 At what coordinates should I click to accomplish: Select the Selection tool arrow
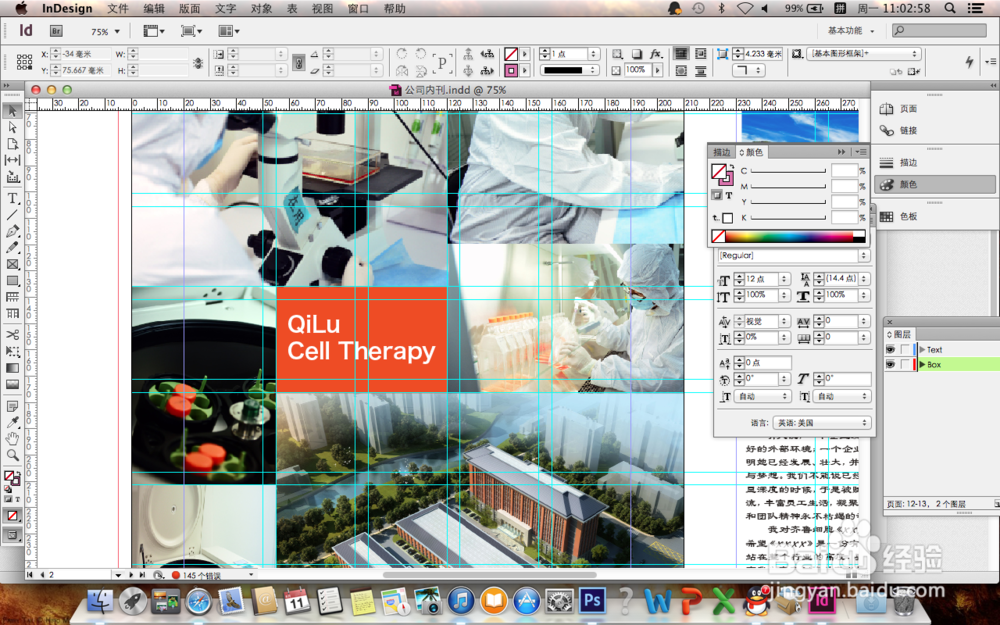(12, 111)
